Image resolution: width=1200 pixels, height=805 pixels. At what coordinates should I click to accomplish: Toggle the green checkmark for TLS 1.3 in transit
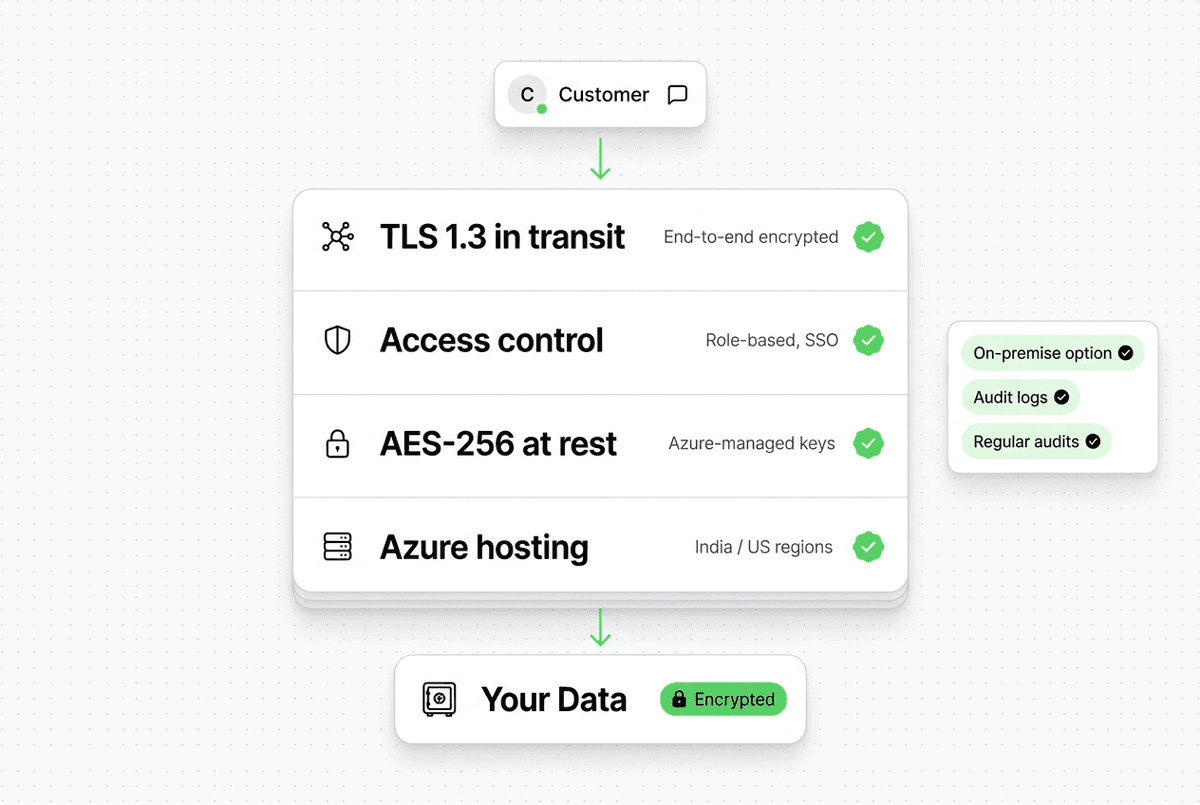coord(868,237)
